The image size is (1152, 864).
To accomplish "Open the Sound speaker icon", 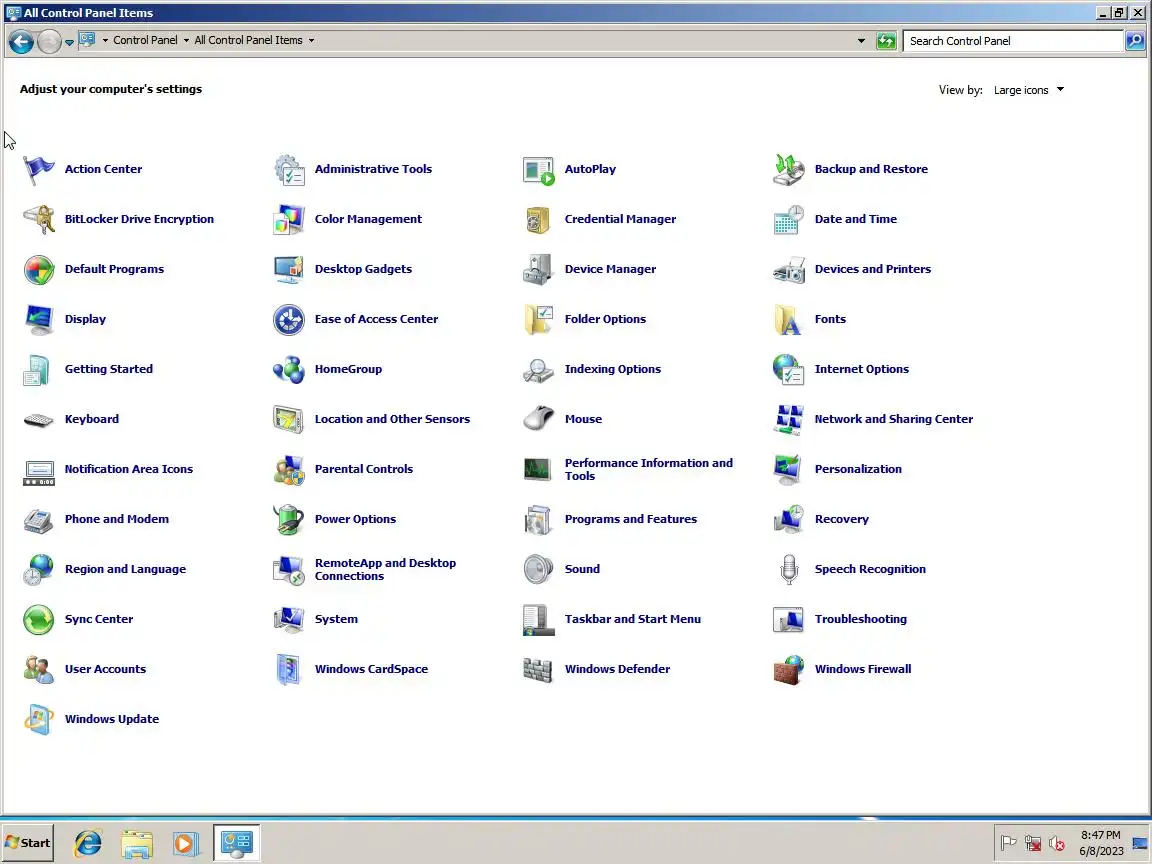I will pyautogui.click(x=539, y=569).
